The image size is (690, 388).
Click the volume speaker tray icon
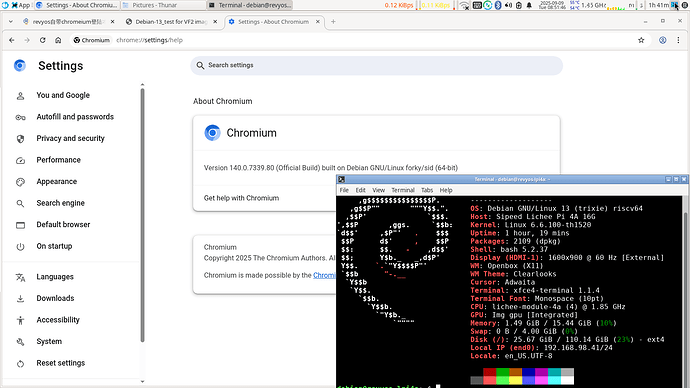(x=508, y=5)
